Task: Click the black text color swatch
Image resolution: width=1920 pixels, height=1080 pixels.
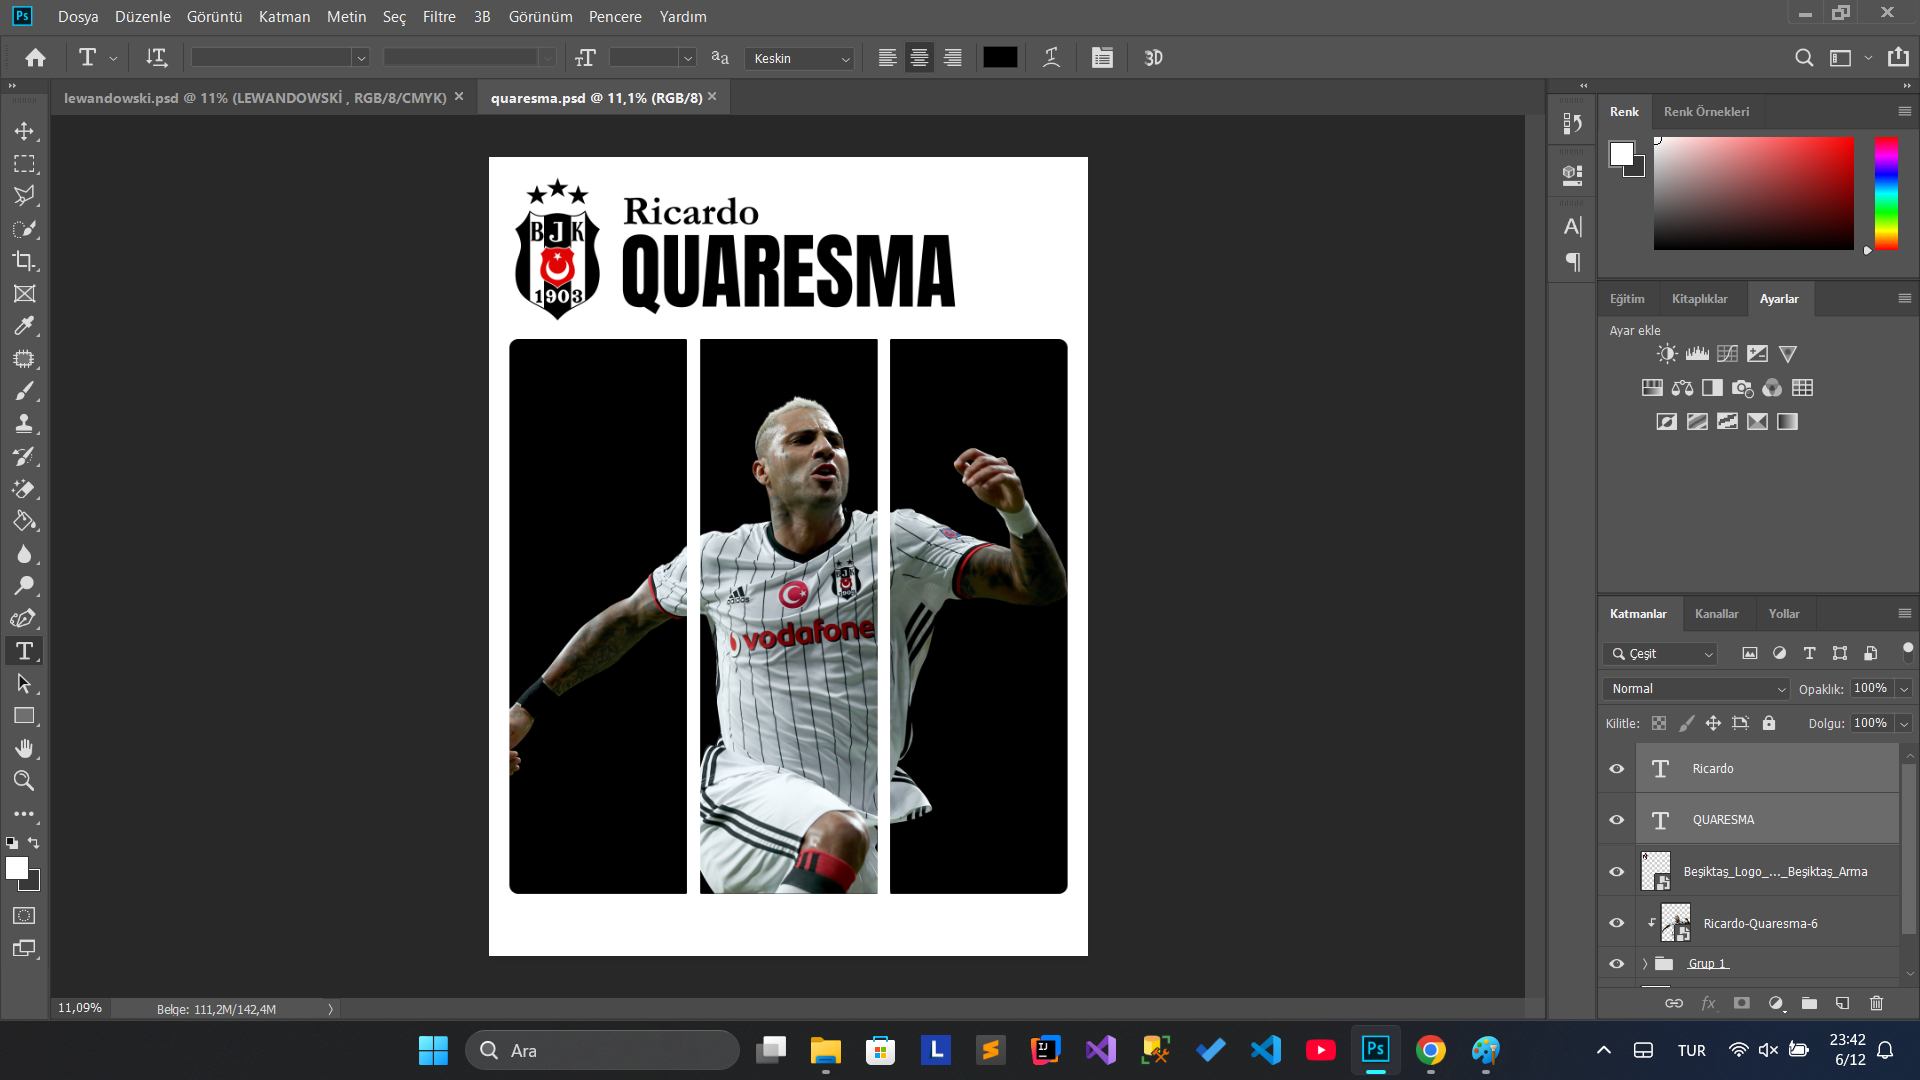Action: coord(1000,58)
